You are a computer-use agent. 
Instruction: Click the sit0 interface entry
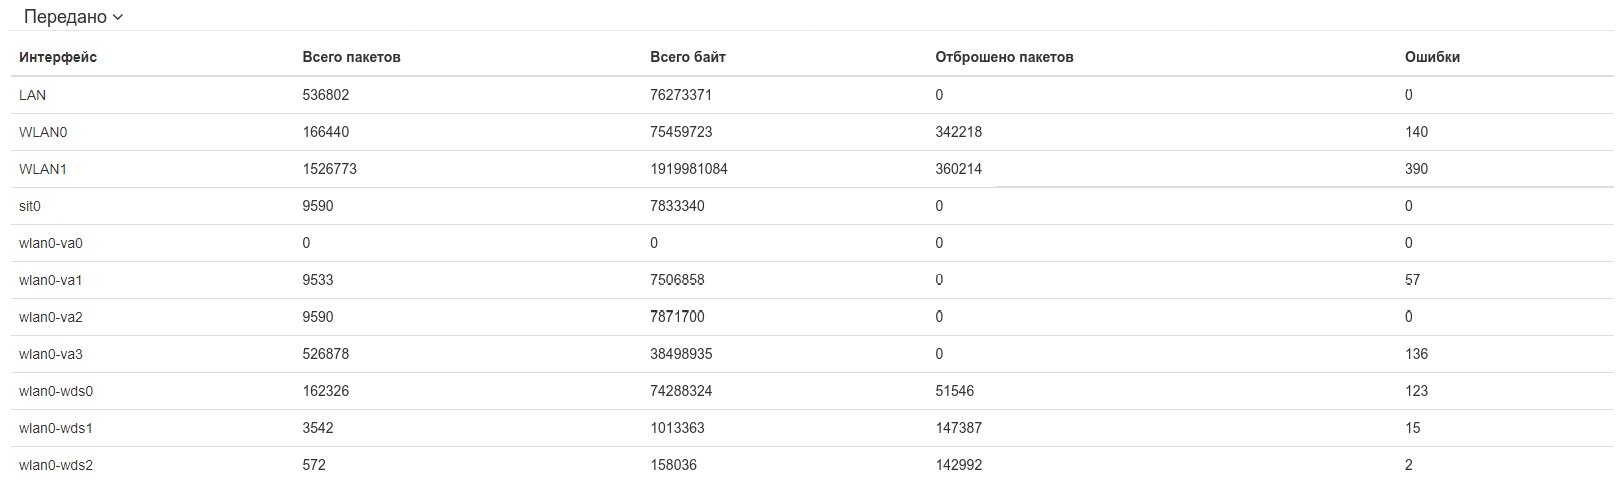coord(30,206)
